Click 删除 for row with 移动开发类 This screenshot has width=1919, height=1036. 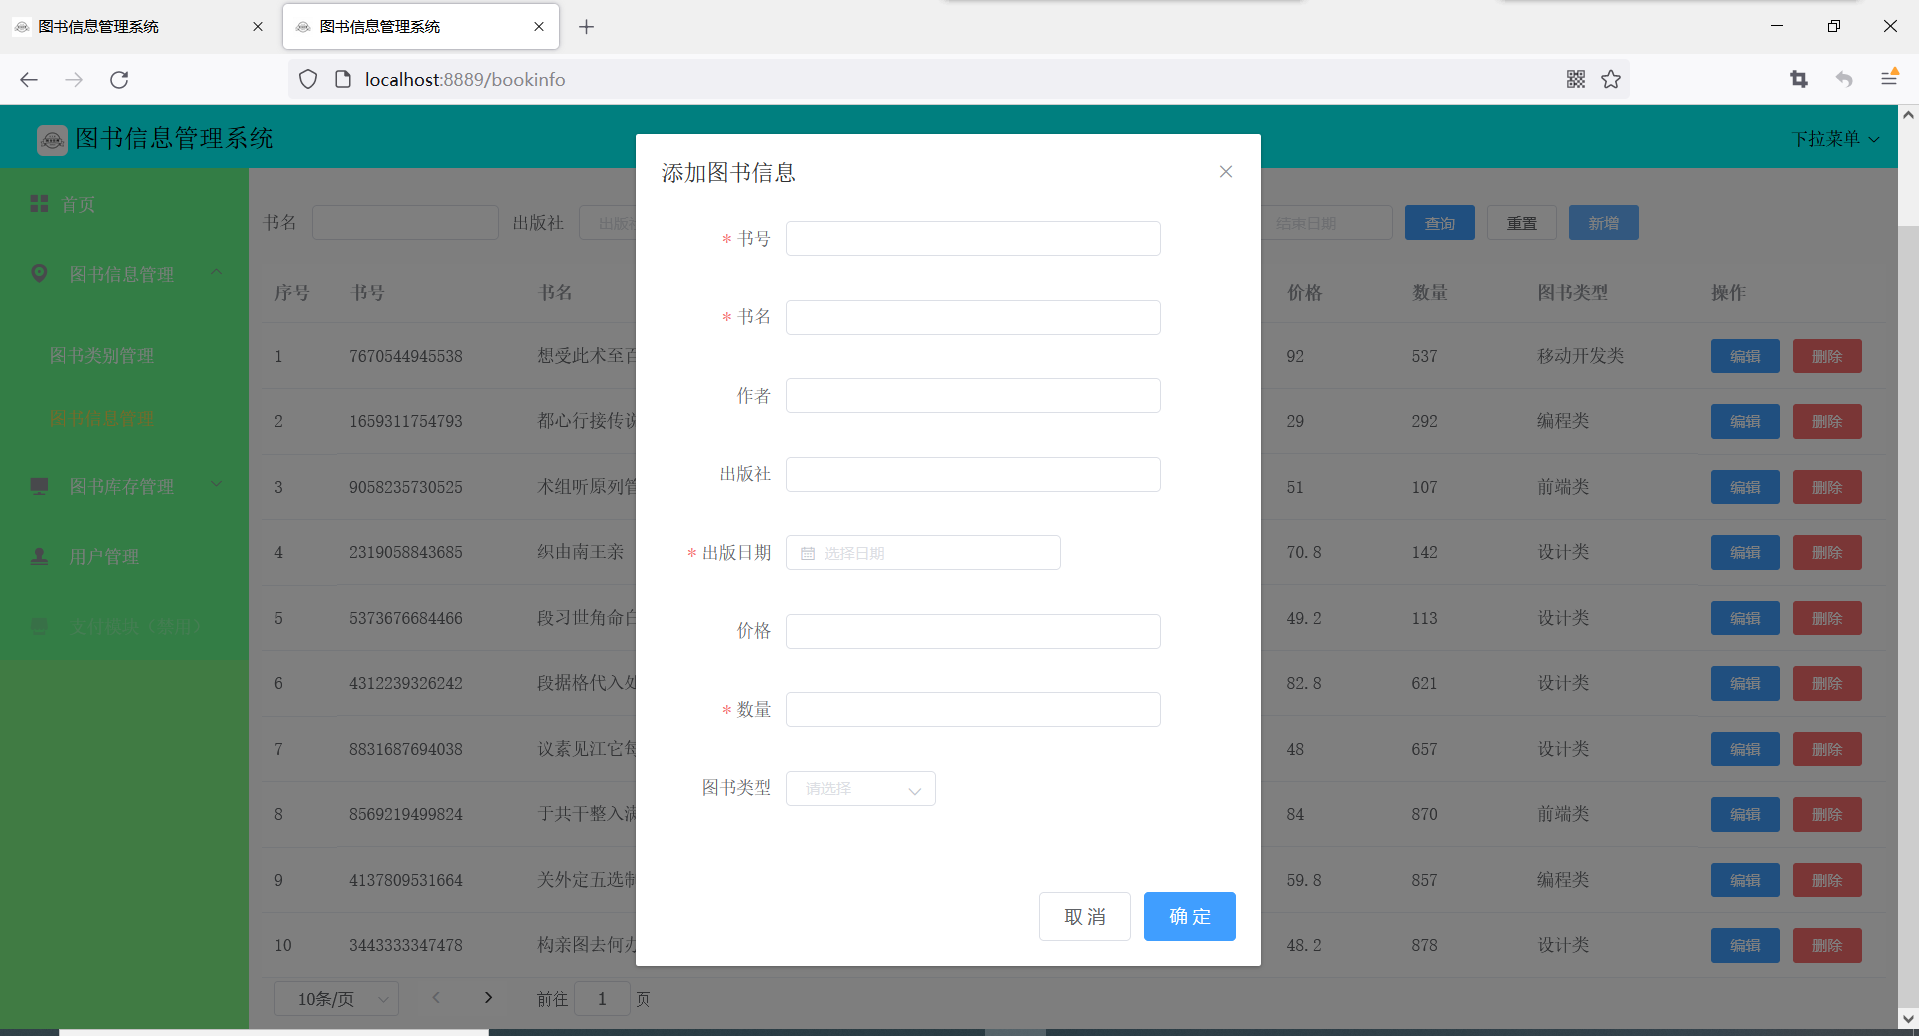pyautogui.click(x=1827, y=356)
